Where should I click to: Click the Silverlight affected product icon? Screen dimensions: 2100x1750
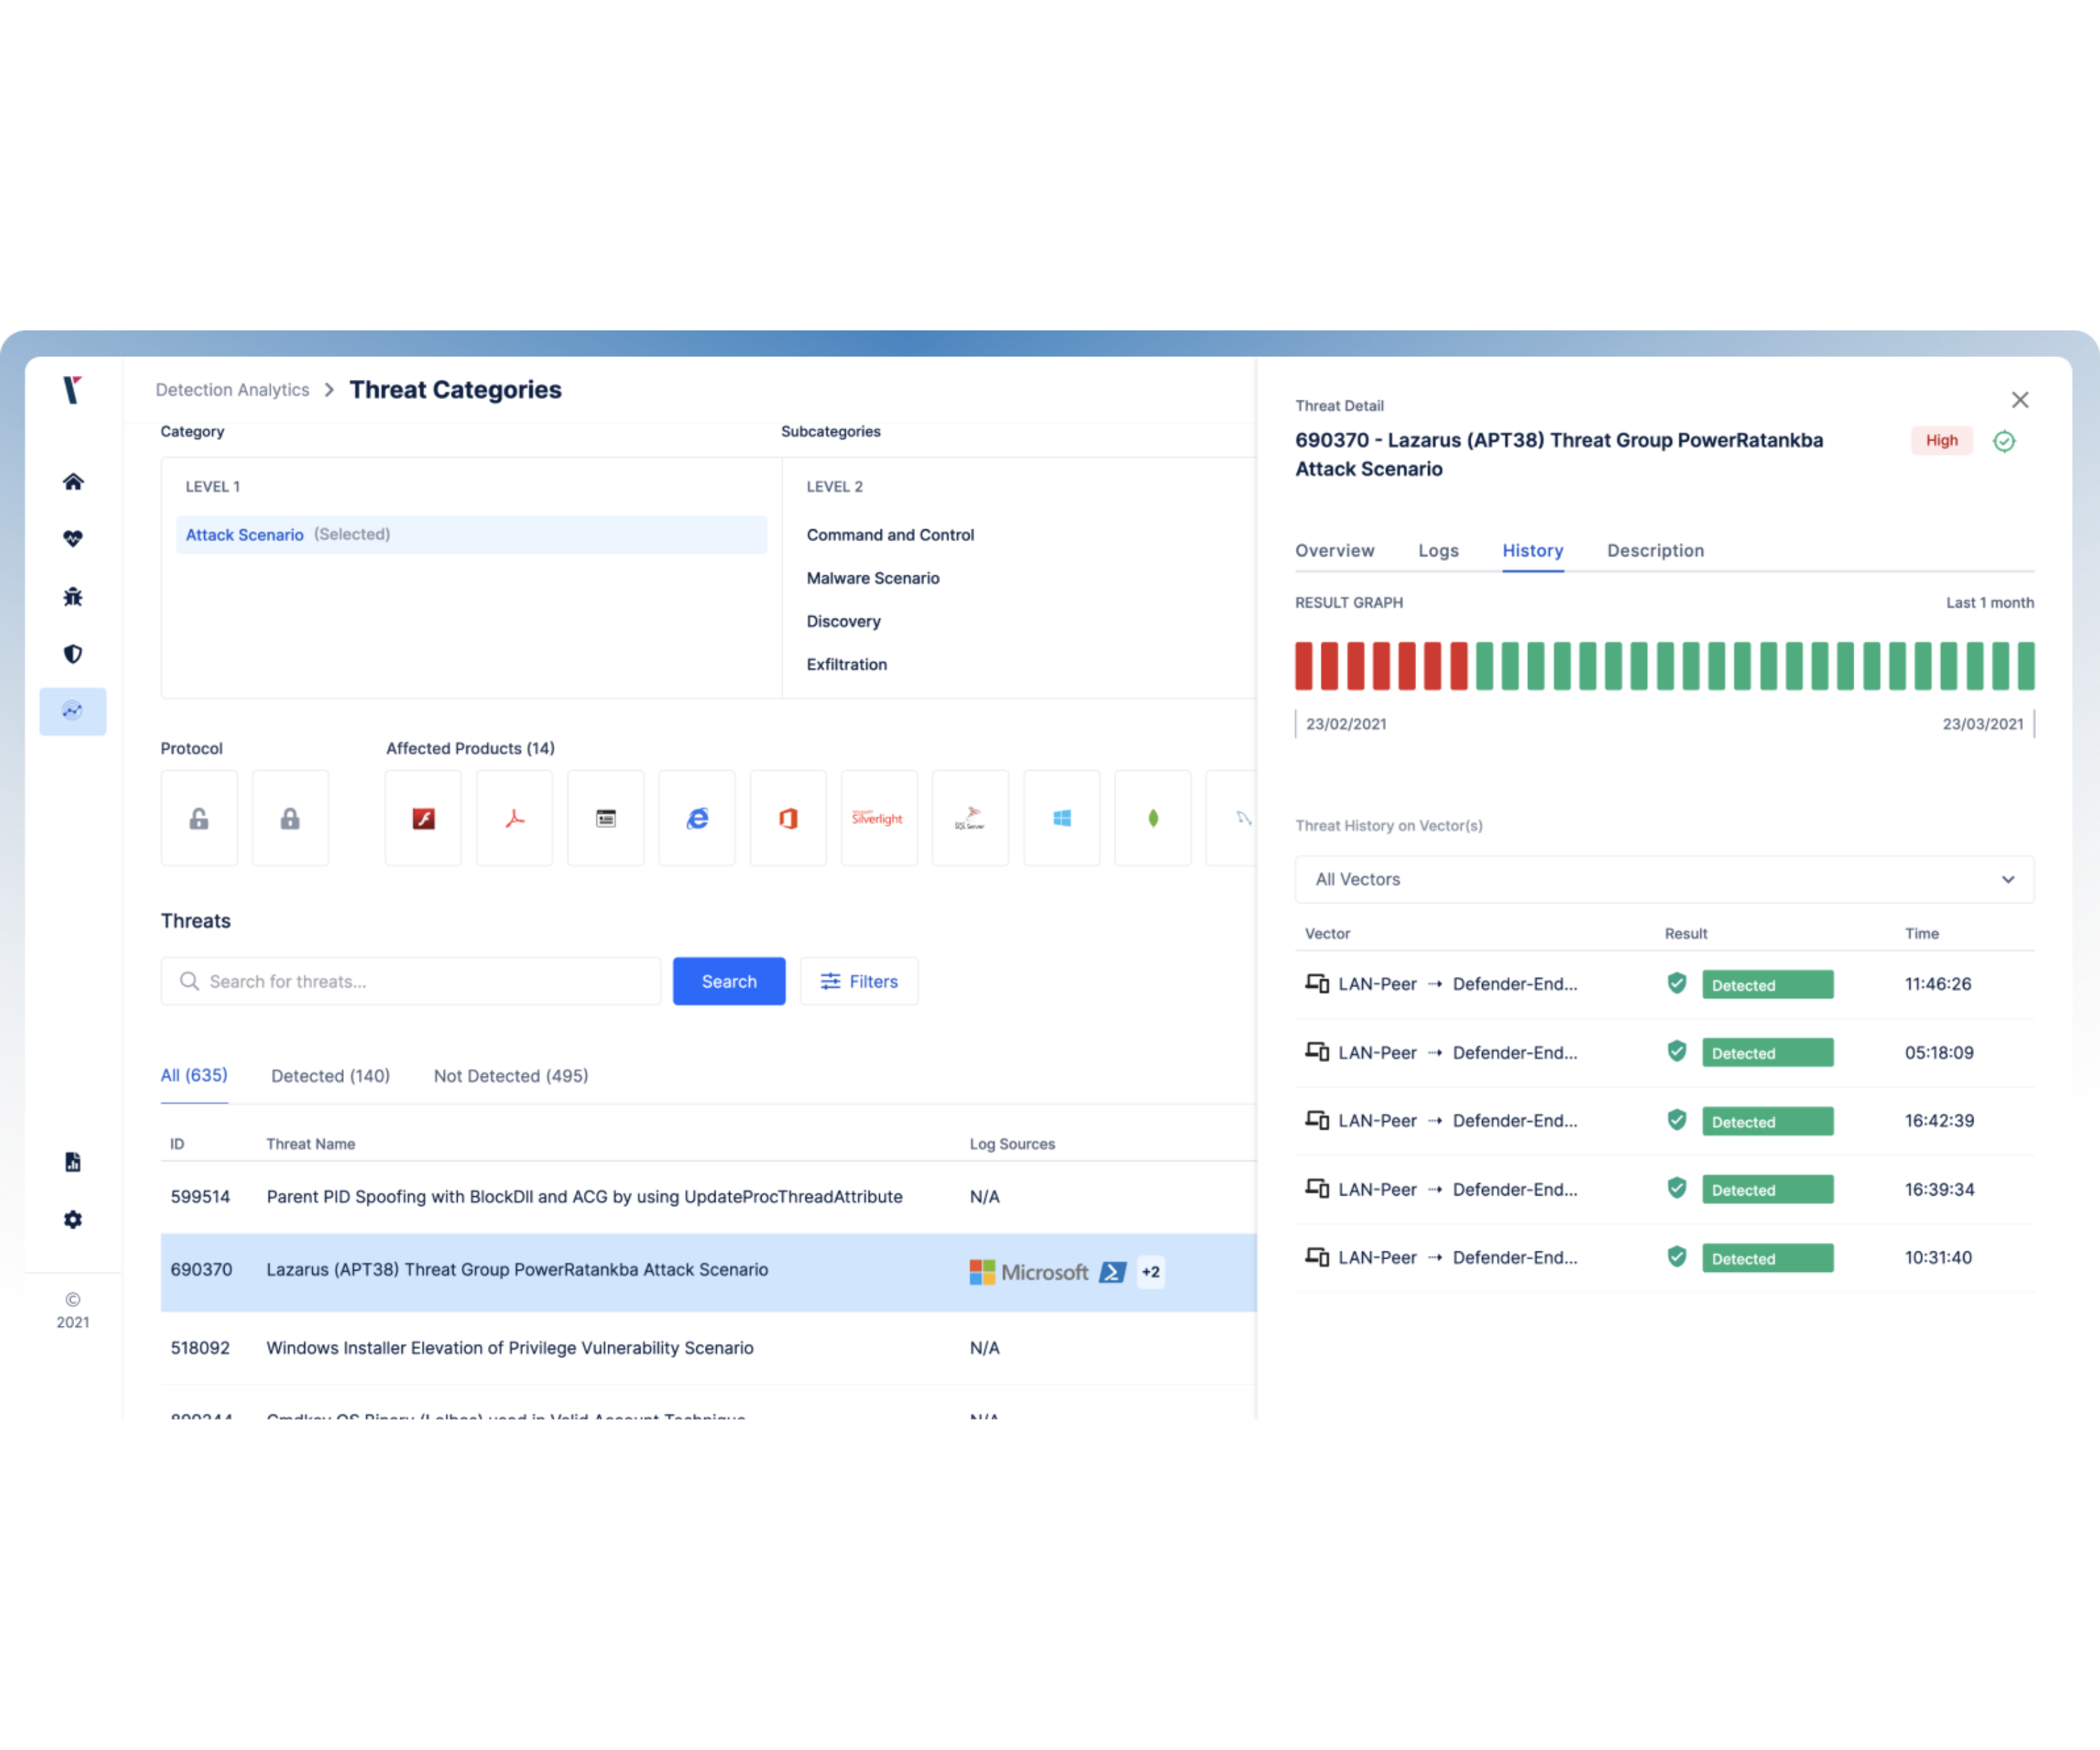click(x=877, y=817)
